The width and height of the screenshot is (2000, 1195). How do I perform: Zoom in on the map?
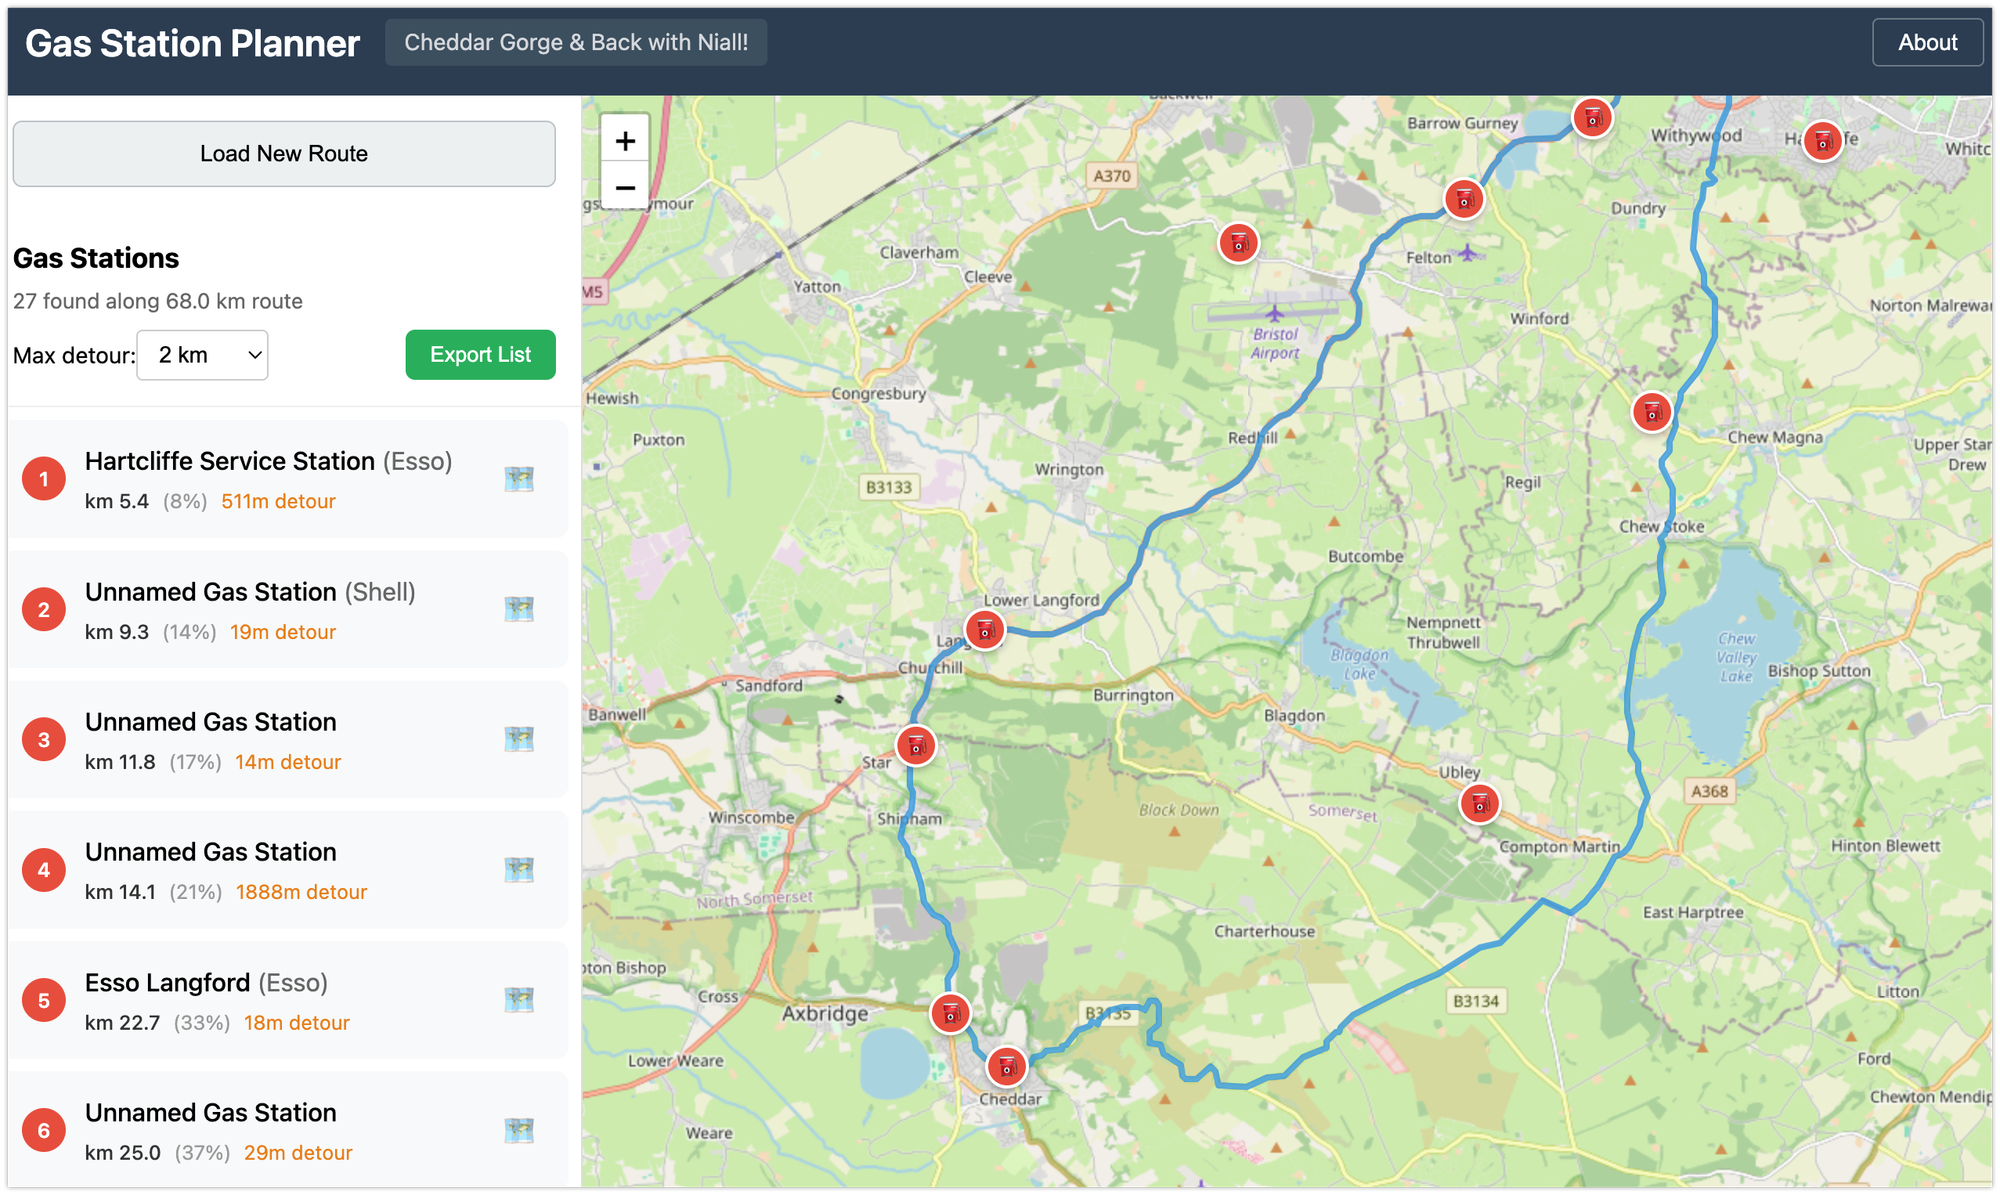[625, 141]
